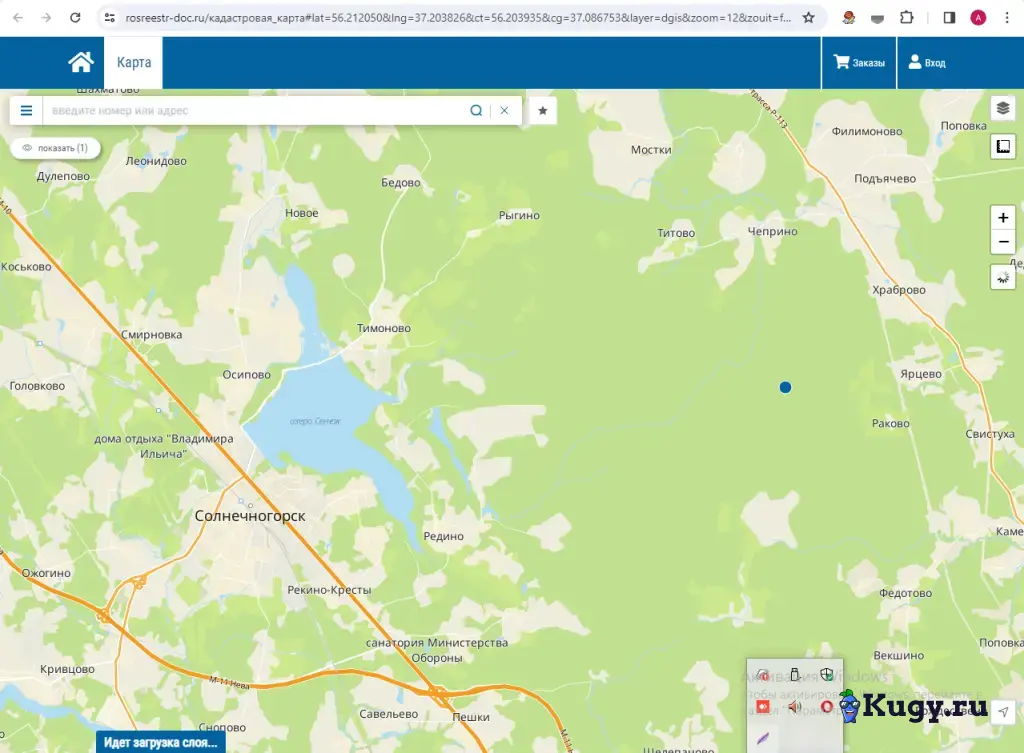Select the blue marker on the map
Image resolution: width=1024 pixels, height=753 pixels.
(x=786, y=387)
